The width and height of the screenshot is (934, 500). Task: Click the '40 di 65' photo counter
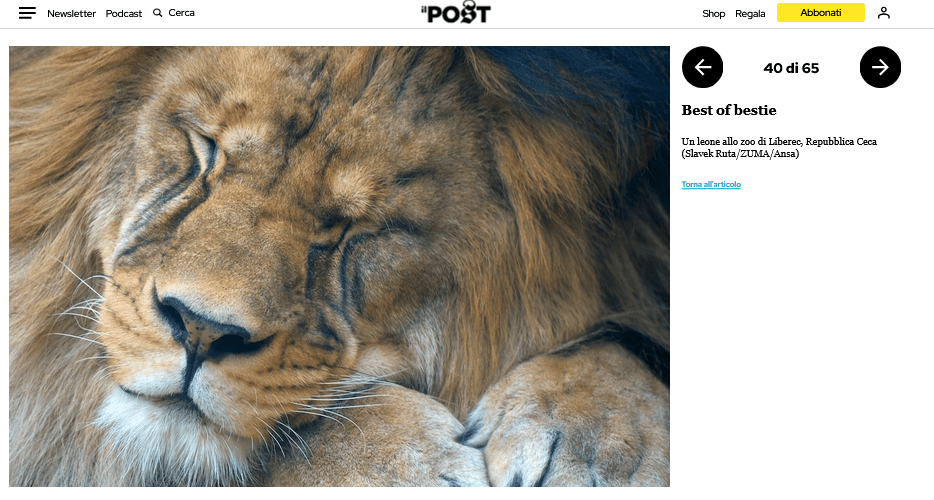click(791, 68)
